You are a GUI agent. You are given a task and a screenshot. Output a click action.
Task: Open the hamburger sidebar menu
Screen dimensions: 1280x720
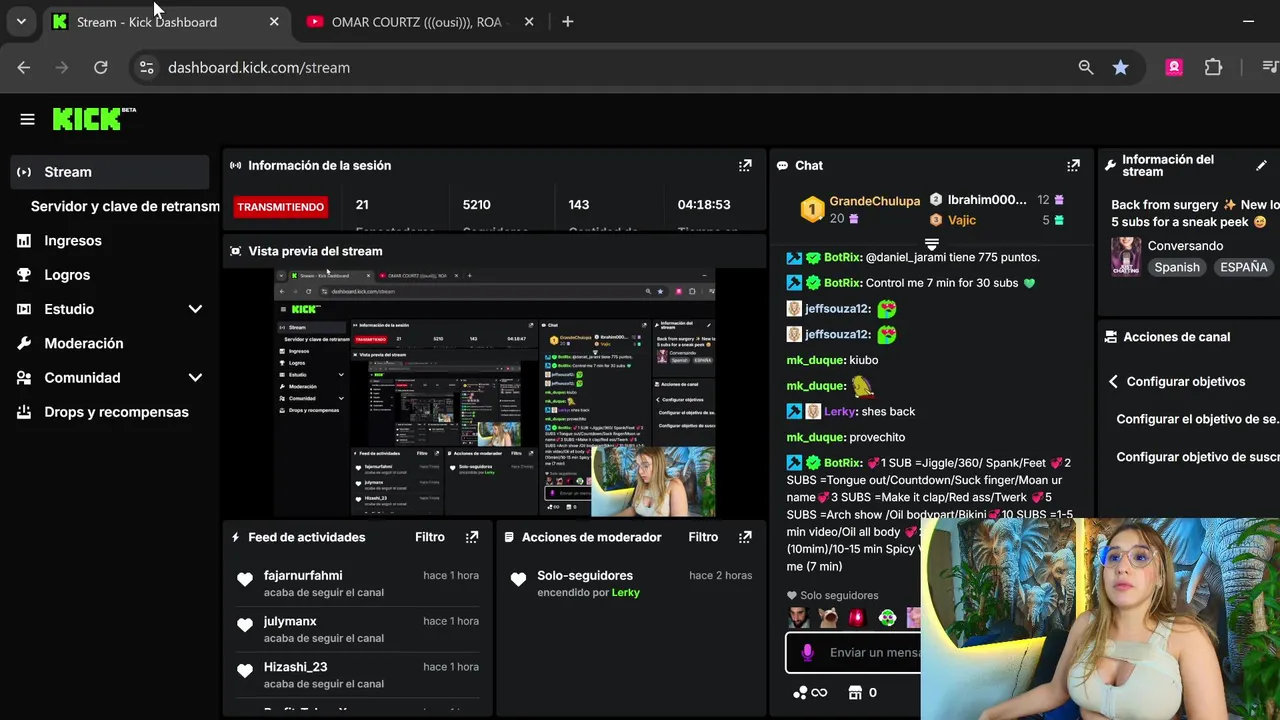coord(27,119)
